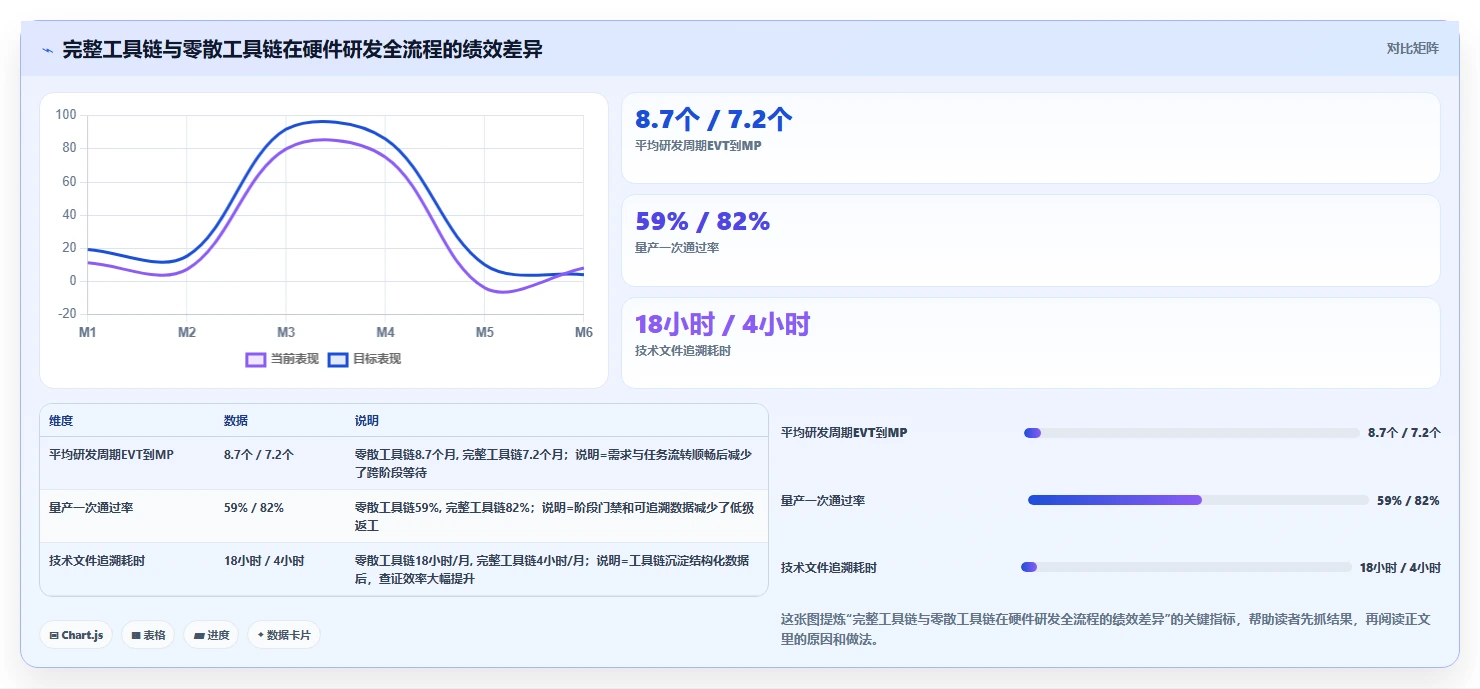Click the M2 axis label on chart
Image resolution: width=1480 pixels, height=689 pixels.
click(x=187, y=332)
